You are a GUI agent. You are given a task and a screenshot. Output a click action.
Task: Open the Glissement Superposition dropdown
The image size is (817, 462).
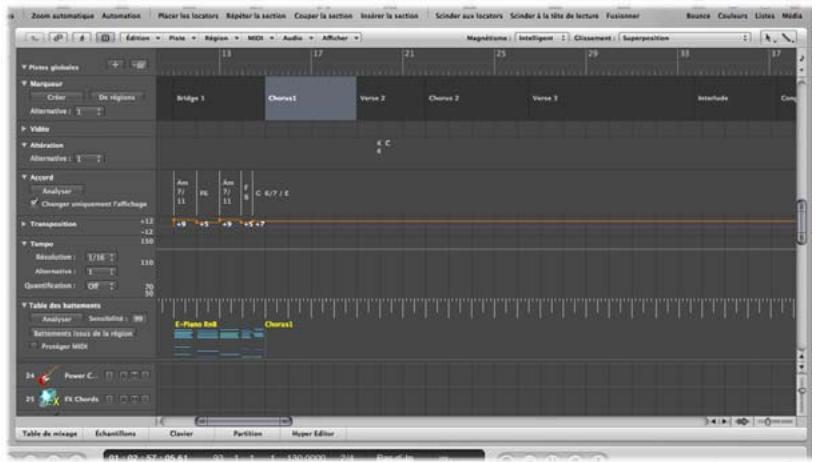[685, 38]
